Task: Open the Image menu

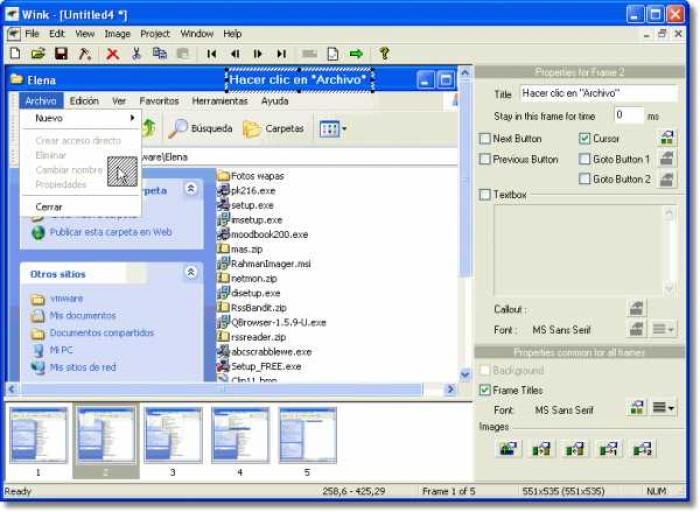Action: [117, 34]
